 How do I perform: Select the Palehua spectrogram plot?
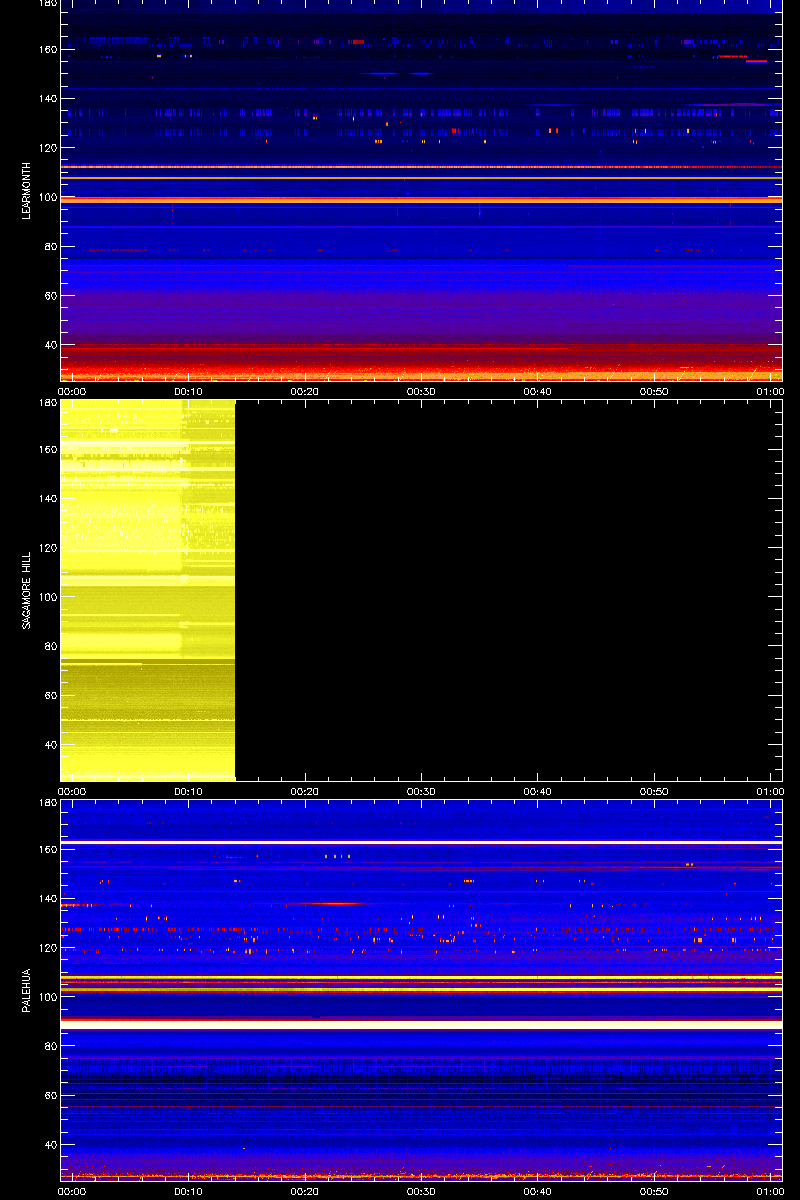421,991
